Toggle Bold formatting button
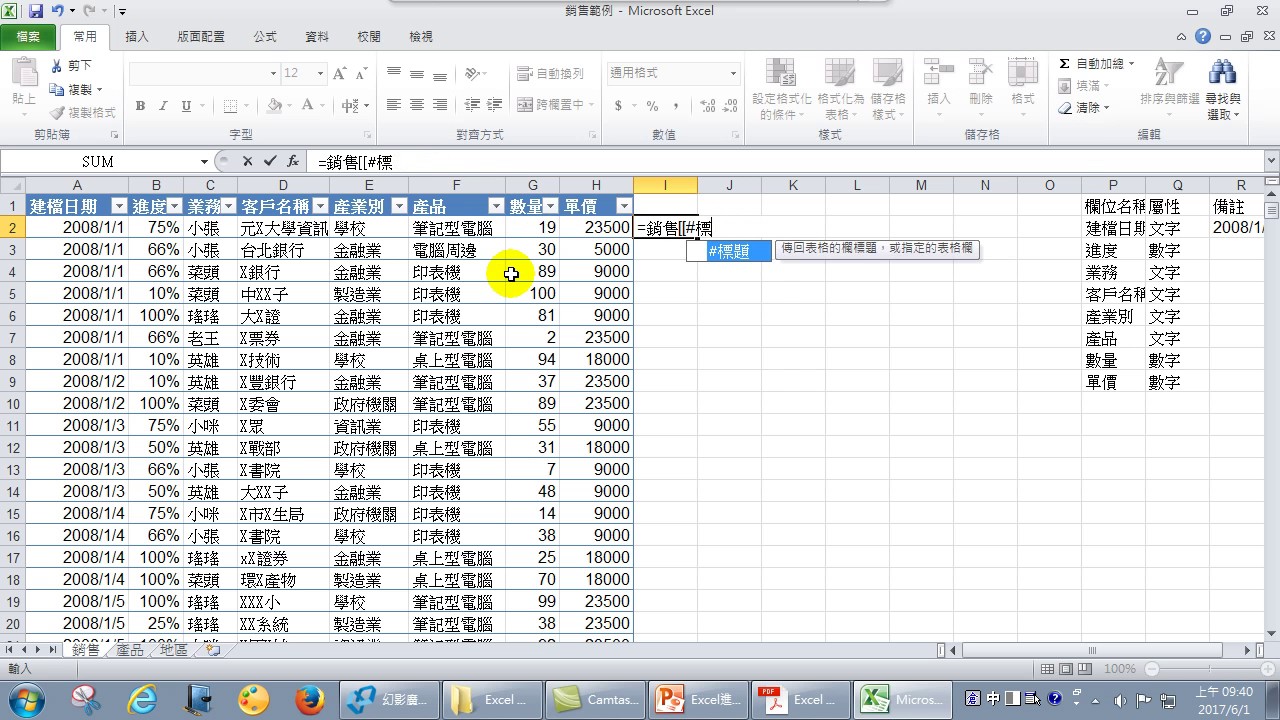This screenshot has height=720, width=1280. [140, 106]
